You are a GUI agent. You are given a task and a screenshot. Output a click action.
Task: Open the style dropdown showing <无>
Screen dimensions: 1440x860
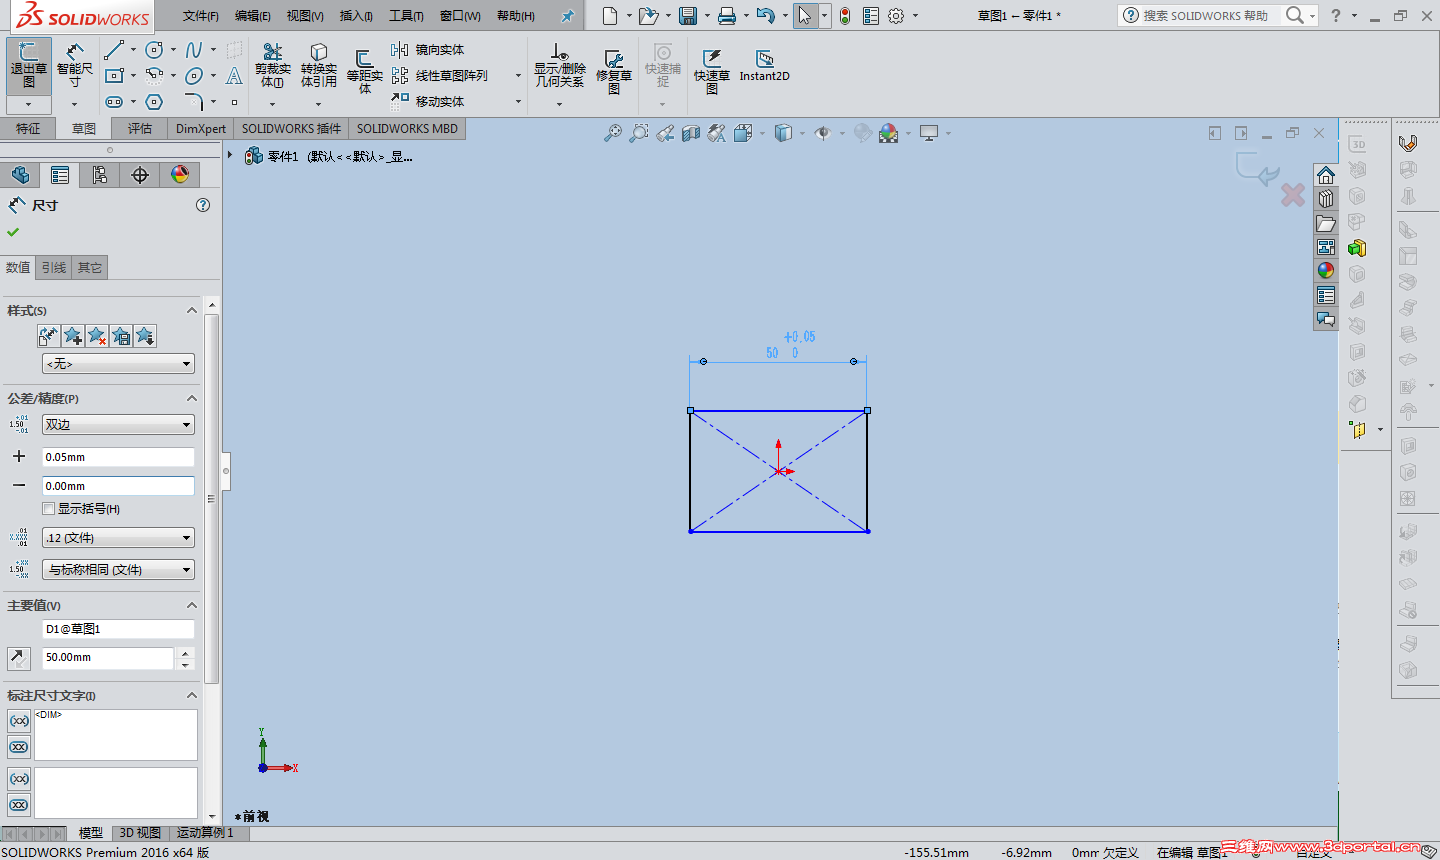point(118,364)
